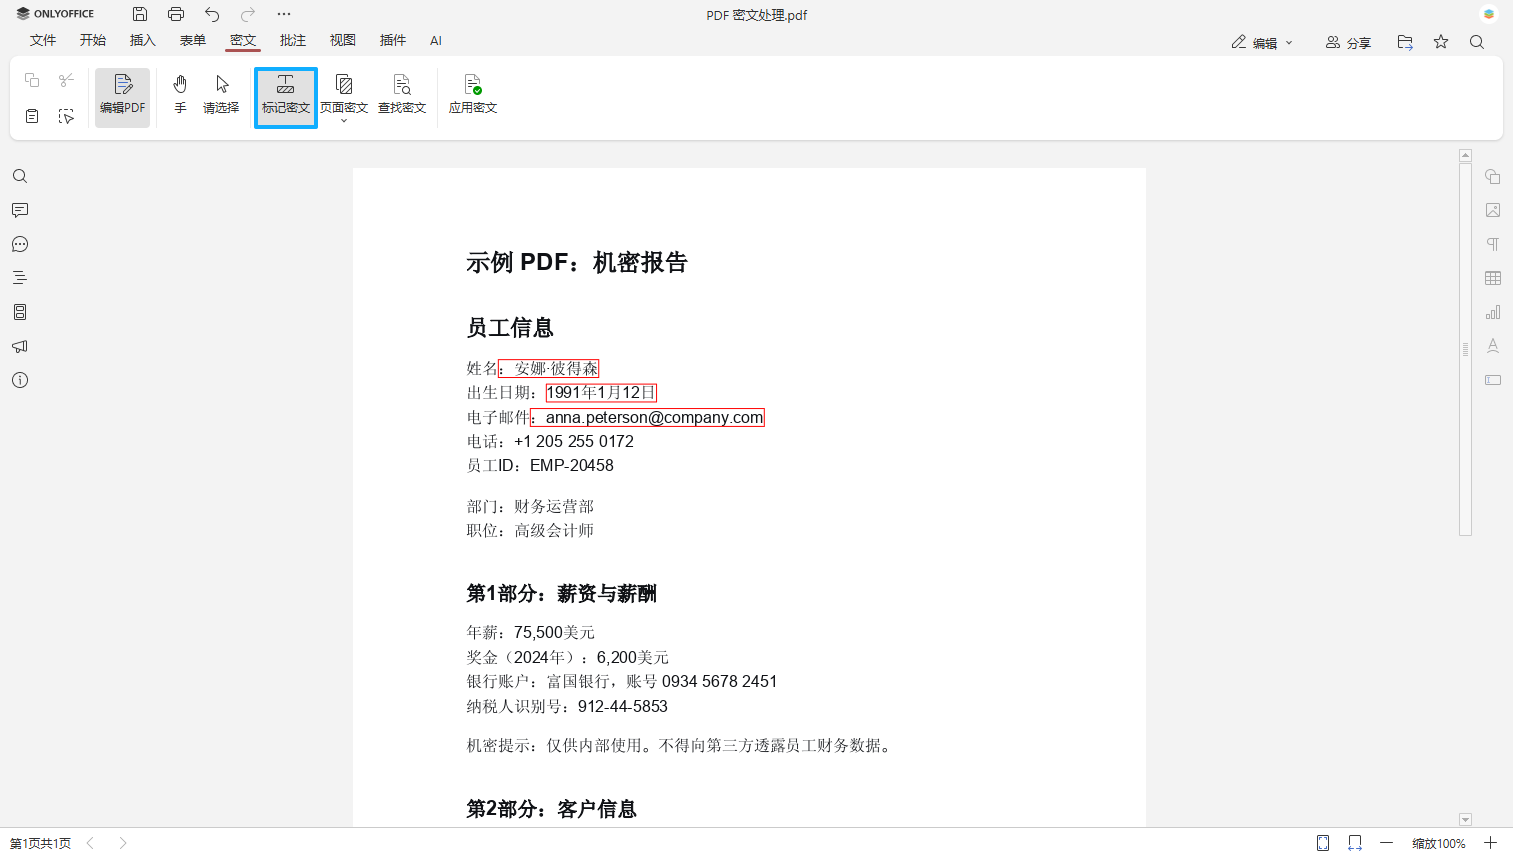Open the 查找密文 search redactions tool
The height and width of the screenshot is (859, 1513).
click(402, 94)
